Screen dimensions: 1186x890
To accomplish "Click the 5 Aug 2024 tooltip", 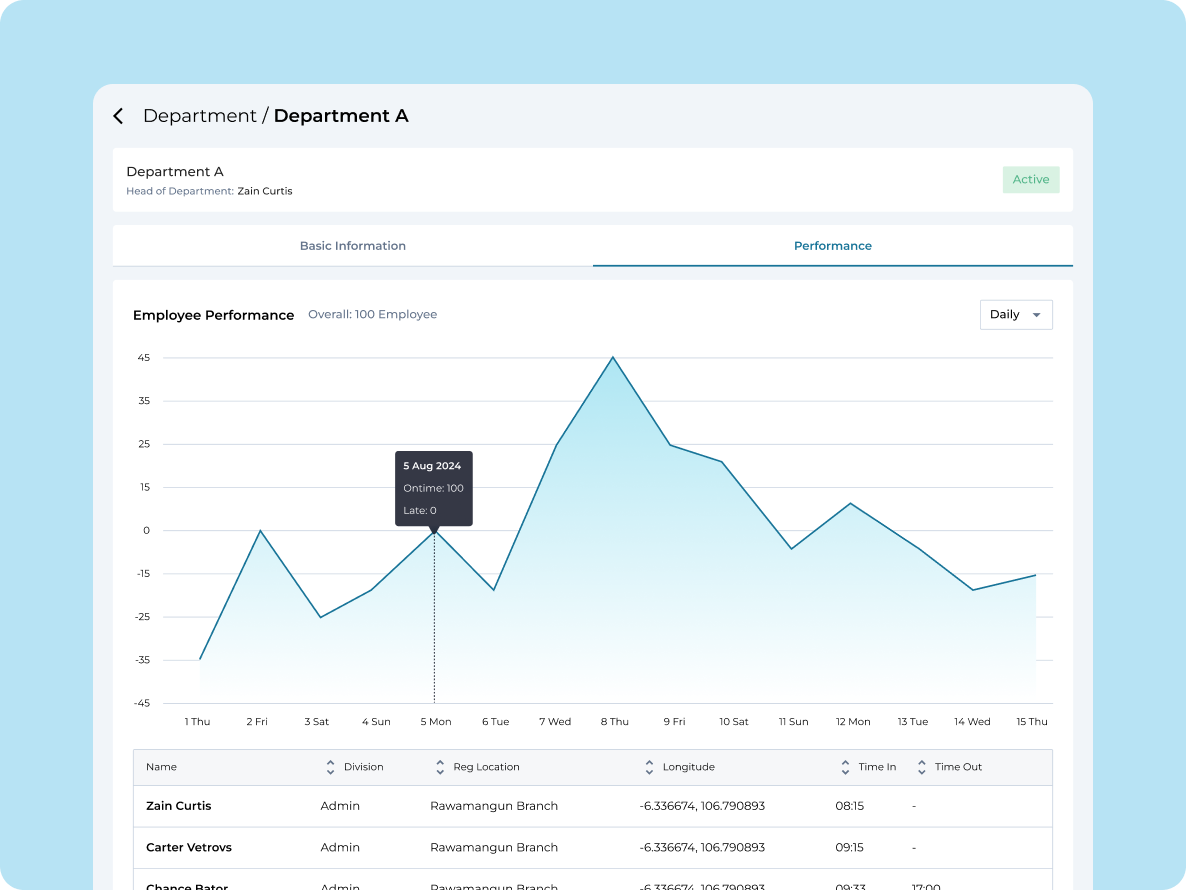I will tap(433, 487).
